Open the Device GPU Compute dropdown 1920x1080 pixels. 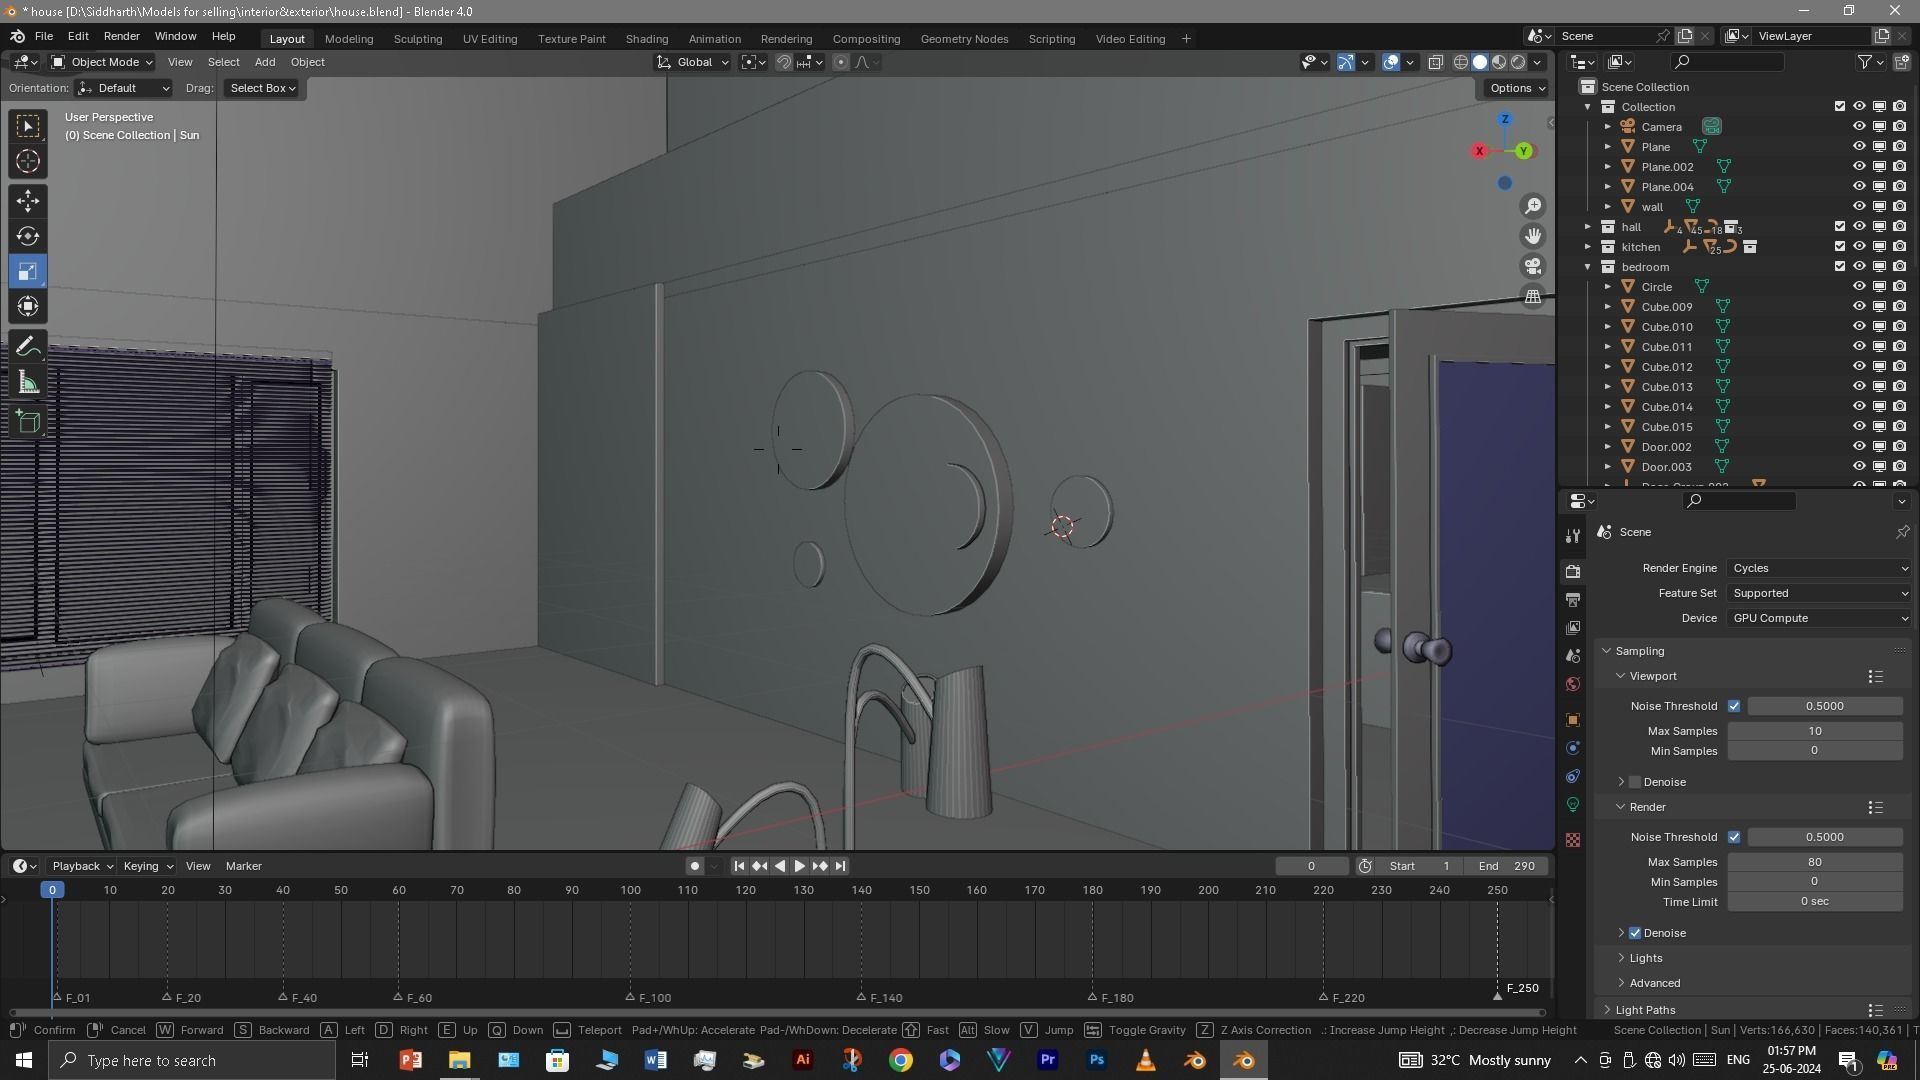(x=1820, y=618)
